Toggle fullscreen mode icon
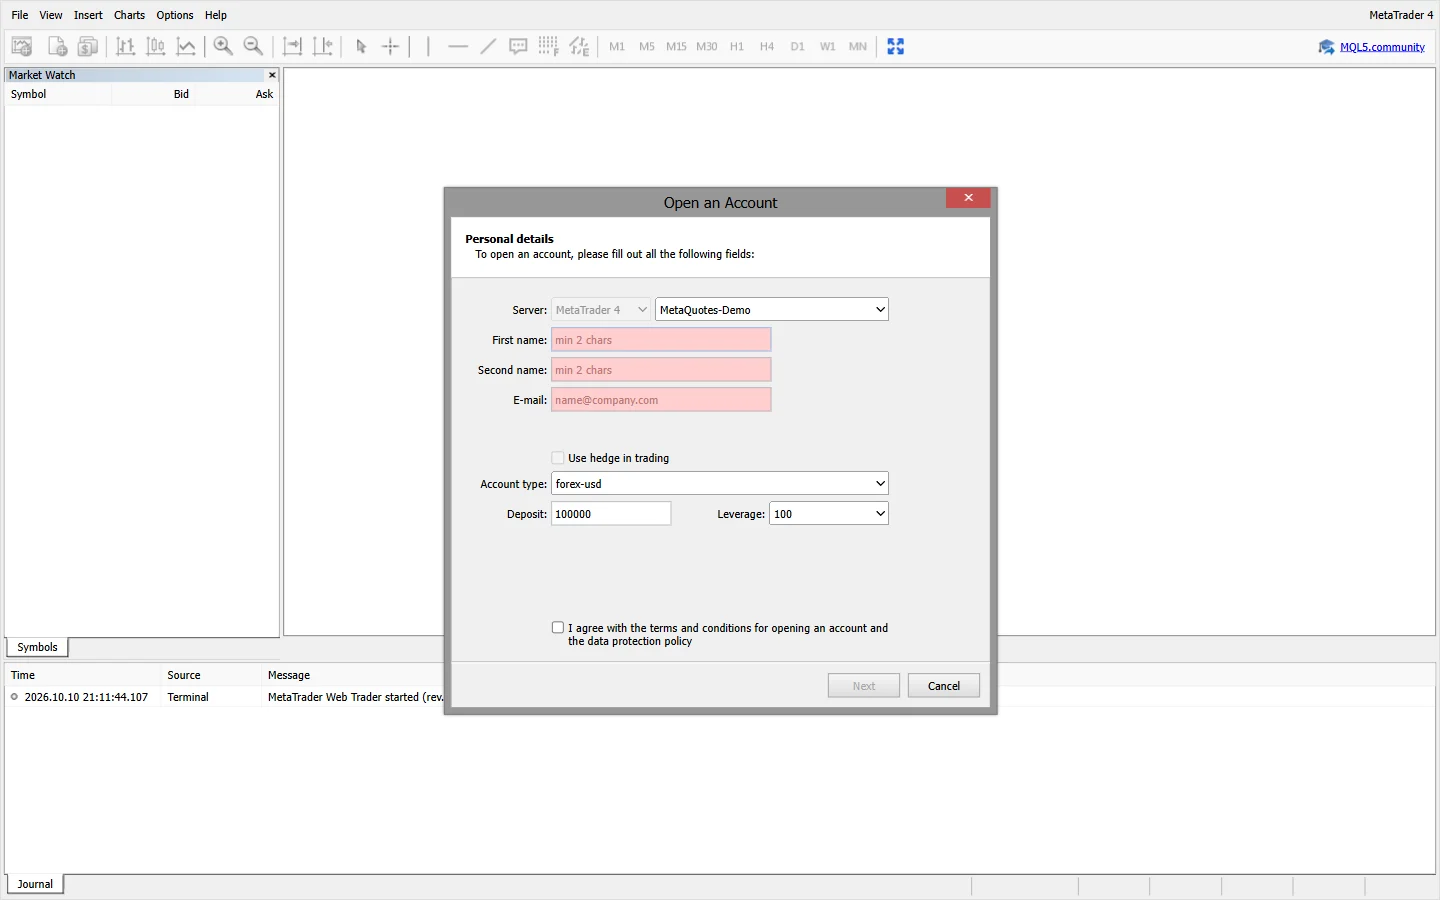Viewport: 1440px width, 900px height. 896,46
